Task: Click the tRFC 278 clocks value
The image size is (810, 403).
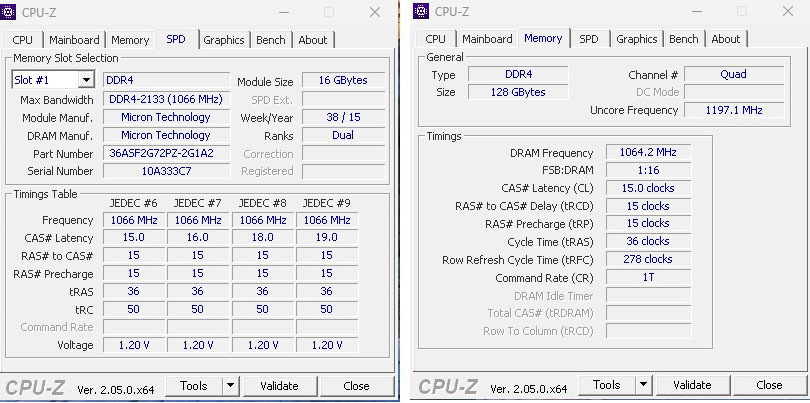Action: pos(648,259)
